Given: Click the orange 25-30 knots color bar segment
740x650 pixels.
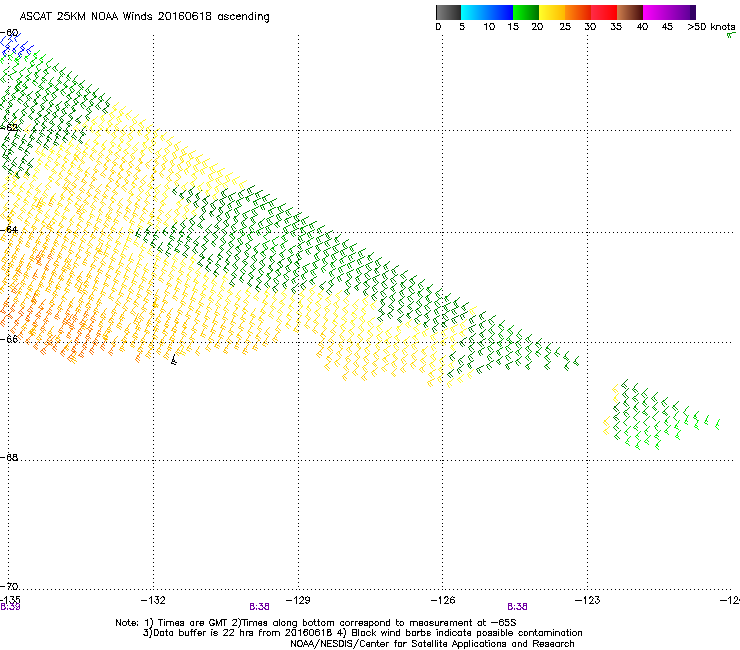Looking at the screenshot, I should coord(578,12).
